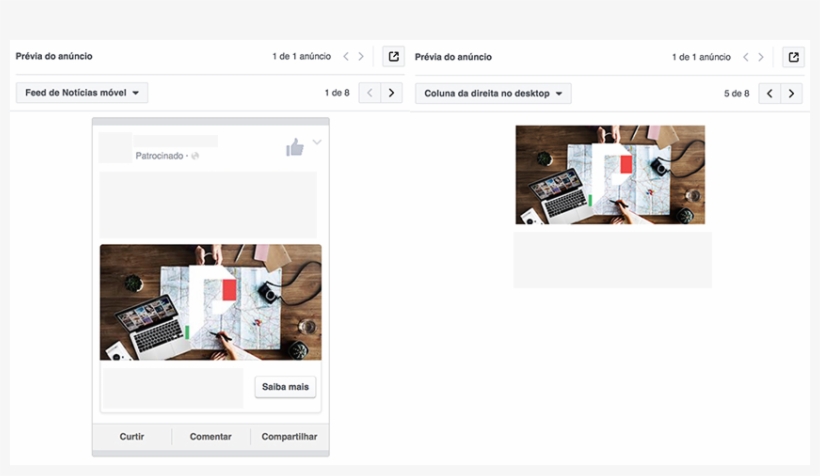Viewport: 820px width, 476px height.
Task: Open left ad preview in new window
Action: coord(393,57)
